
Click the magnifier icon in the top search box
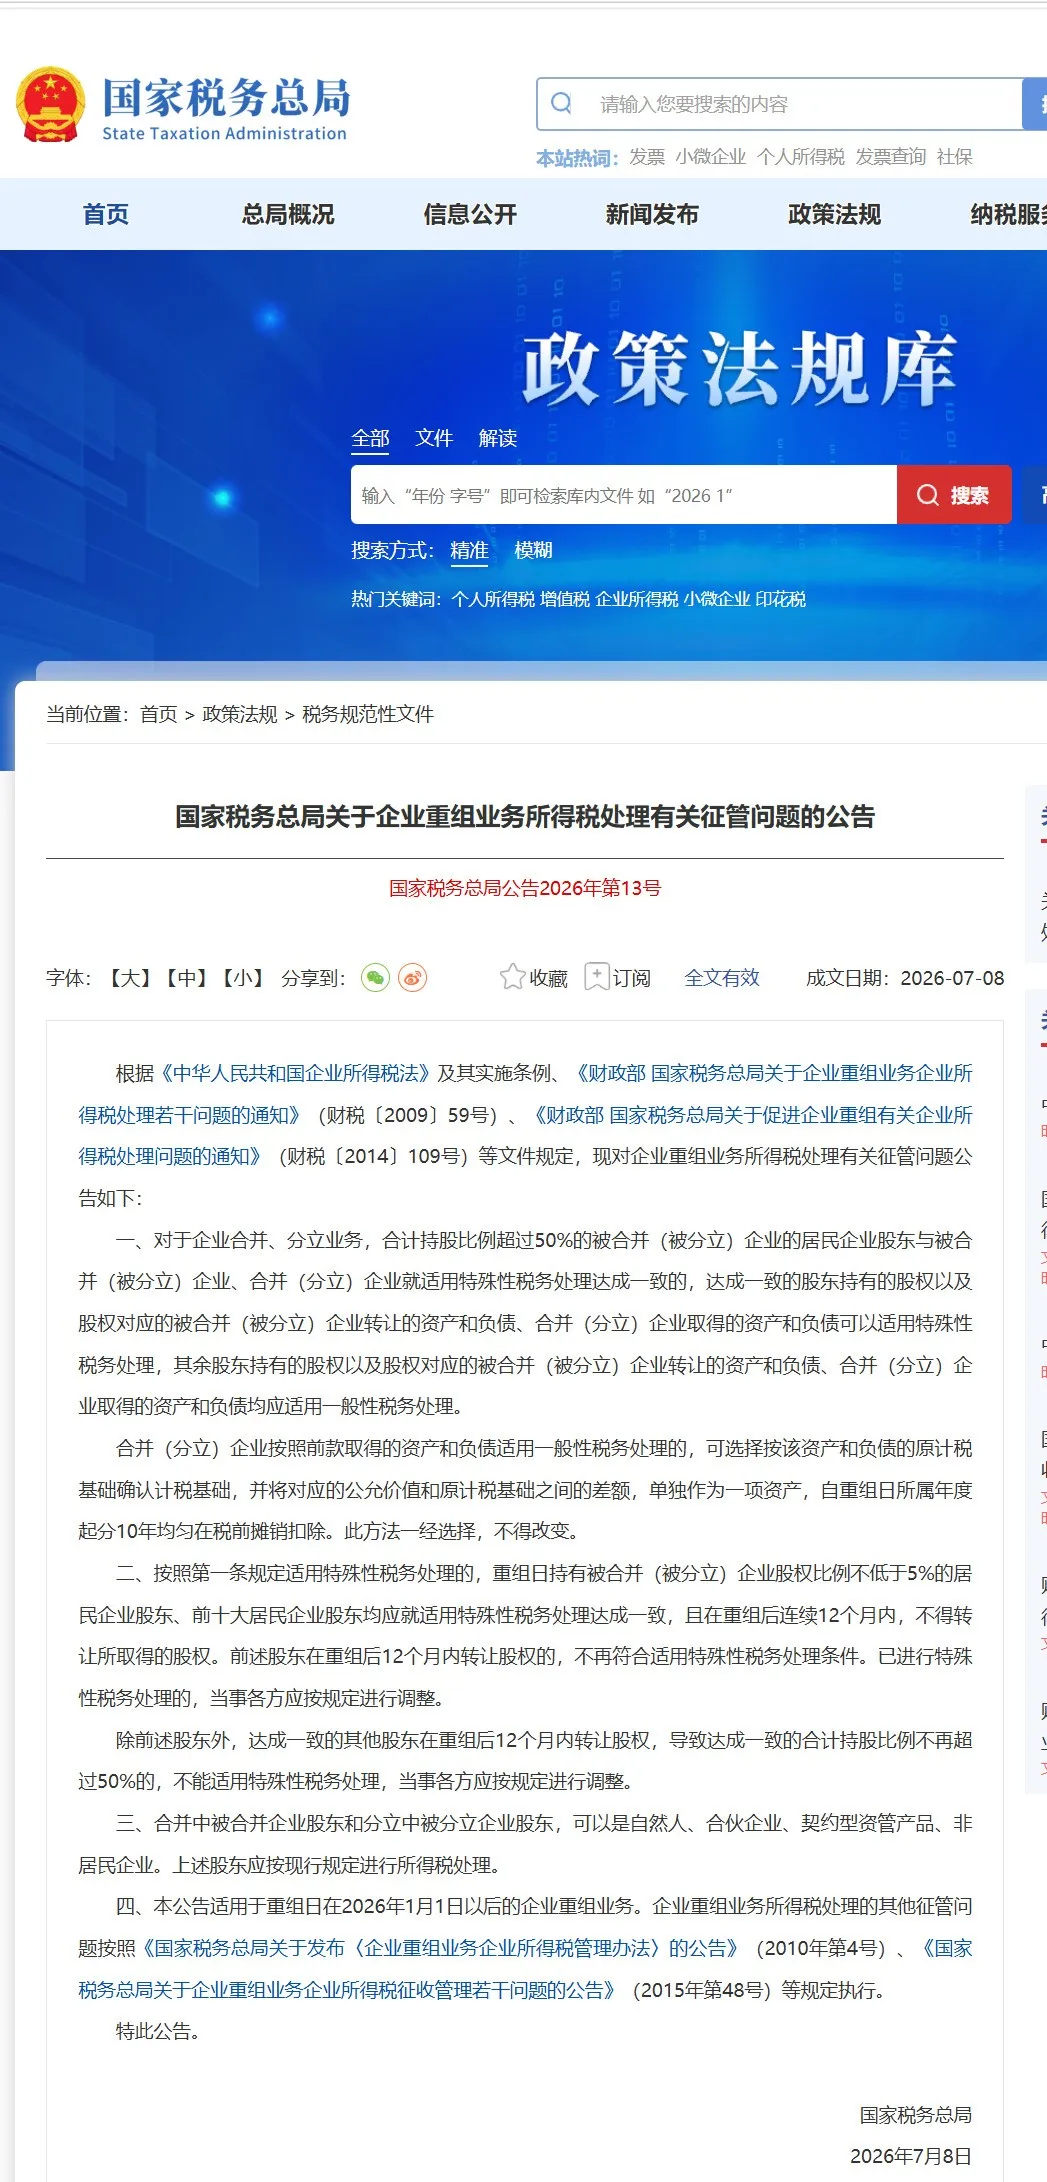(562, 103)
